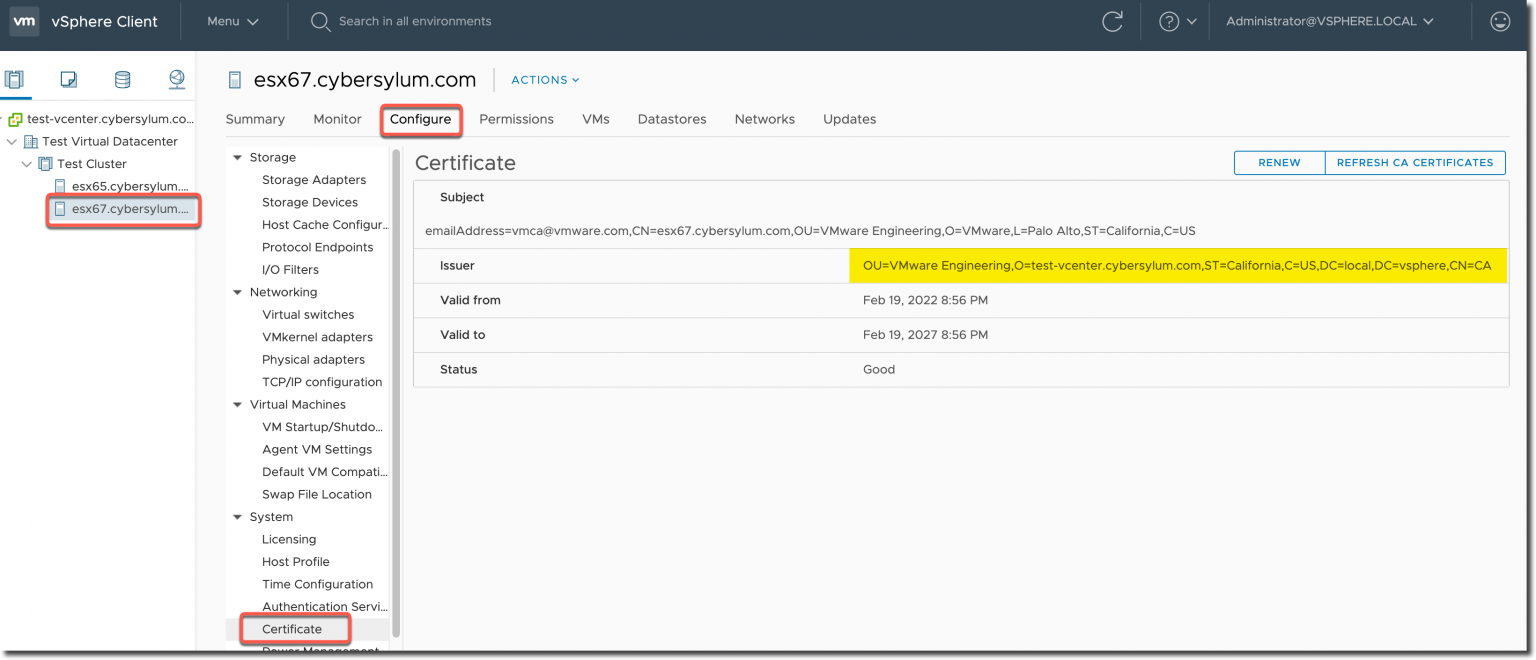Viewport: 1536px width, 660px height.
Task: Switch to the Datastores tab
Action: point(672,119)
